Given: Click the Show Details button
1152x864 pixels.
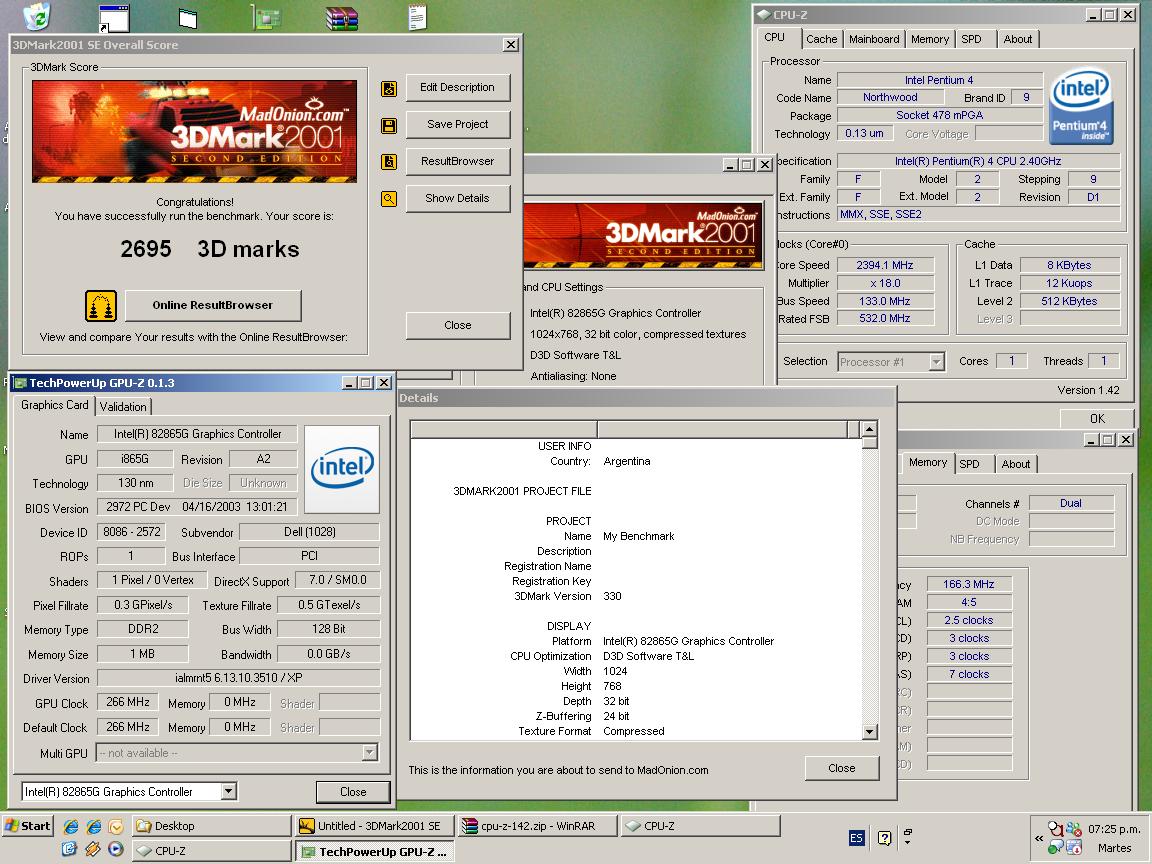Looking at the screenshot, I should 457,198.
